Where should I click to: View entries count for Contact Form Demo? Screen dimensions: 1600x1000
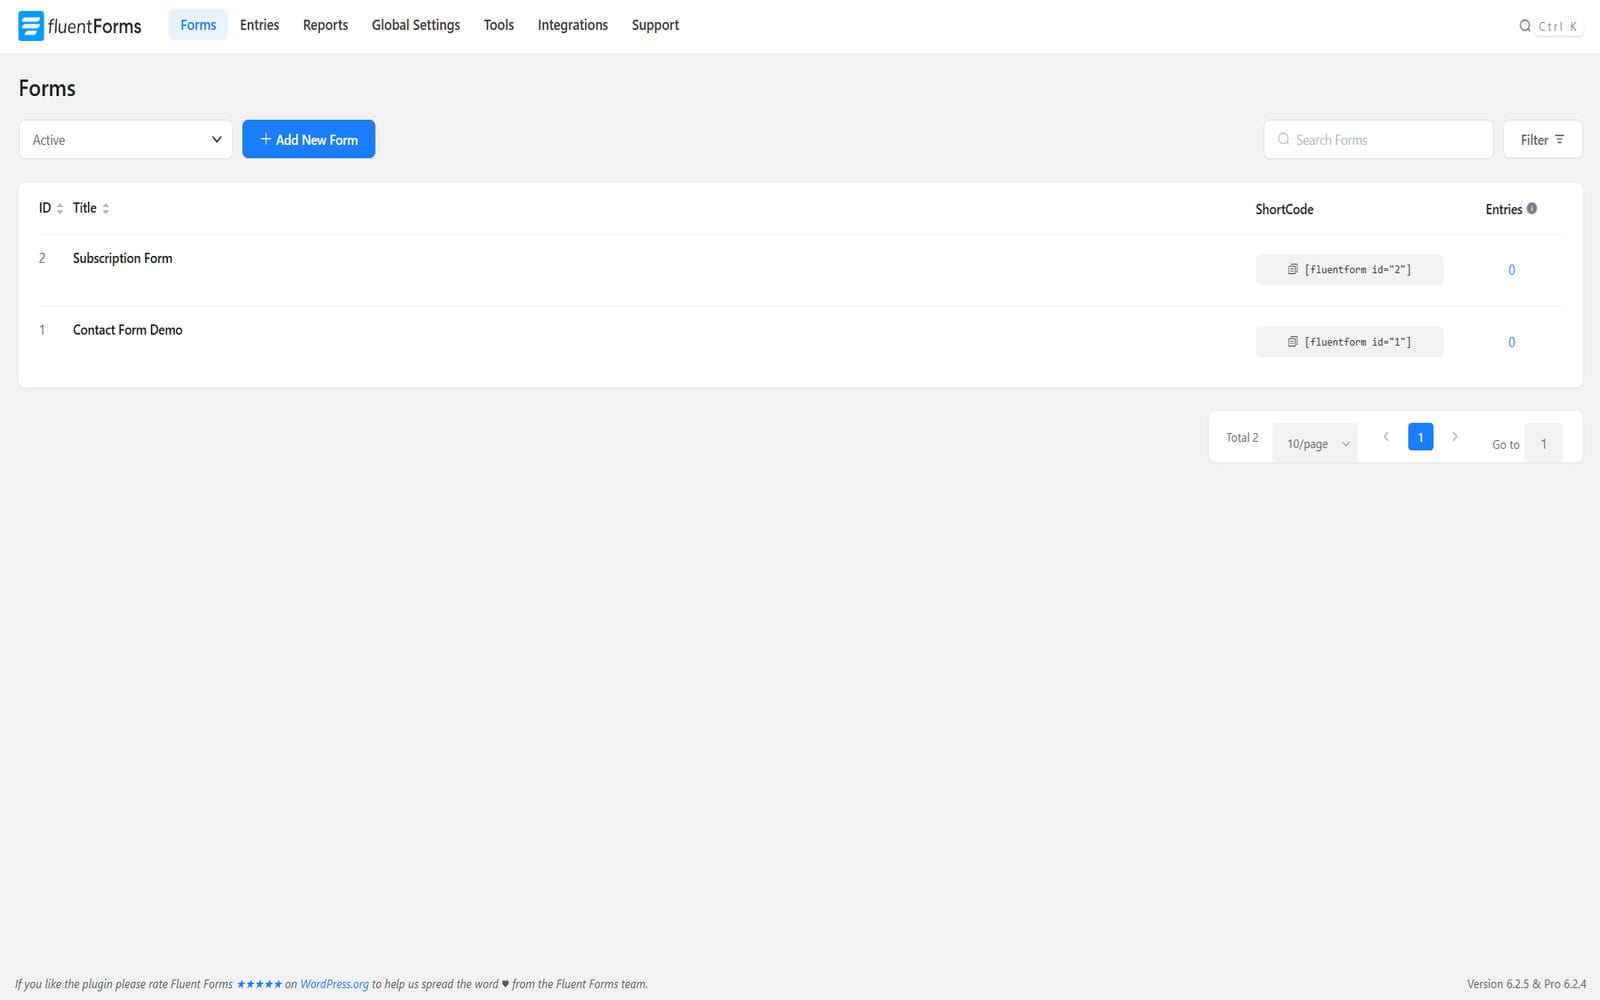click(1511, 342)
